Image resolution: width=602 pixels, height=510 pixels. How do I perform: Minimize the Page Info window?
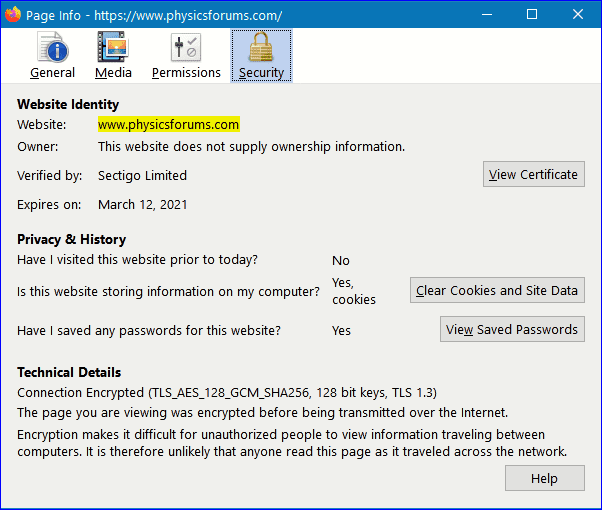(x=485, y=14)
